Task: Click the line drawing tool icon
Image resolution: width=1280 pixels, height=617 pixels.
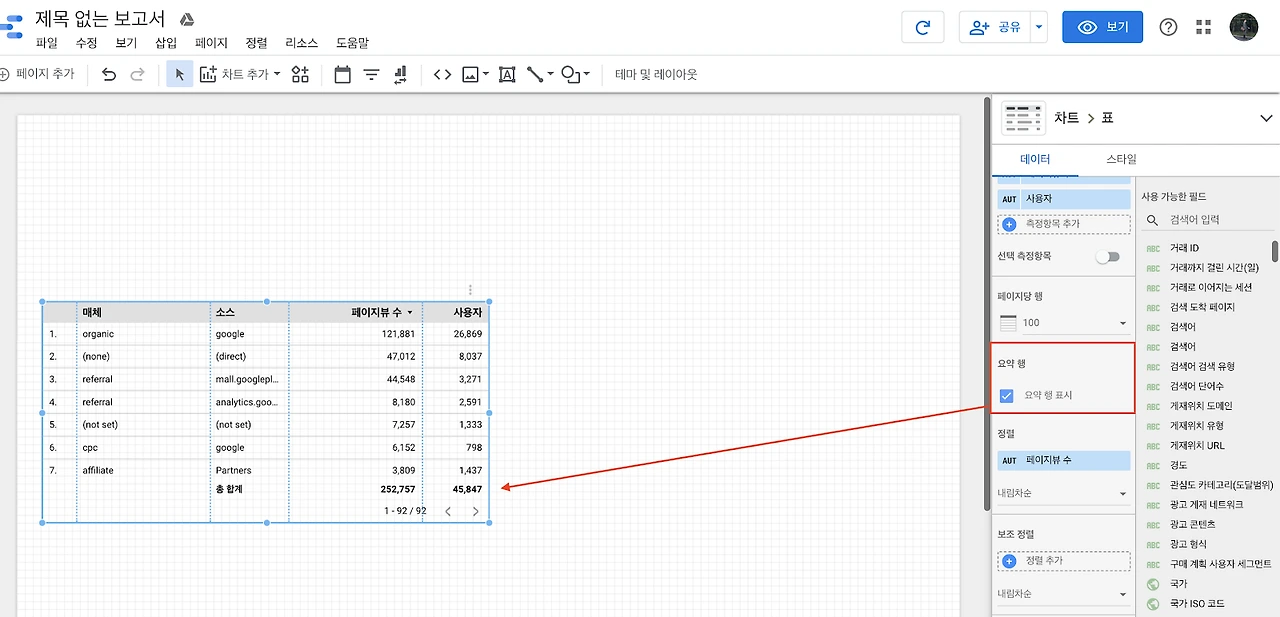Action: tap(535, 74)
